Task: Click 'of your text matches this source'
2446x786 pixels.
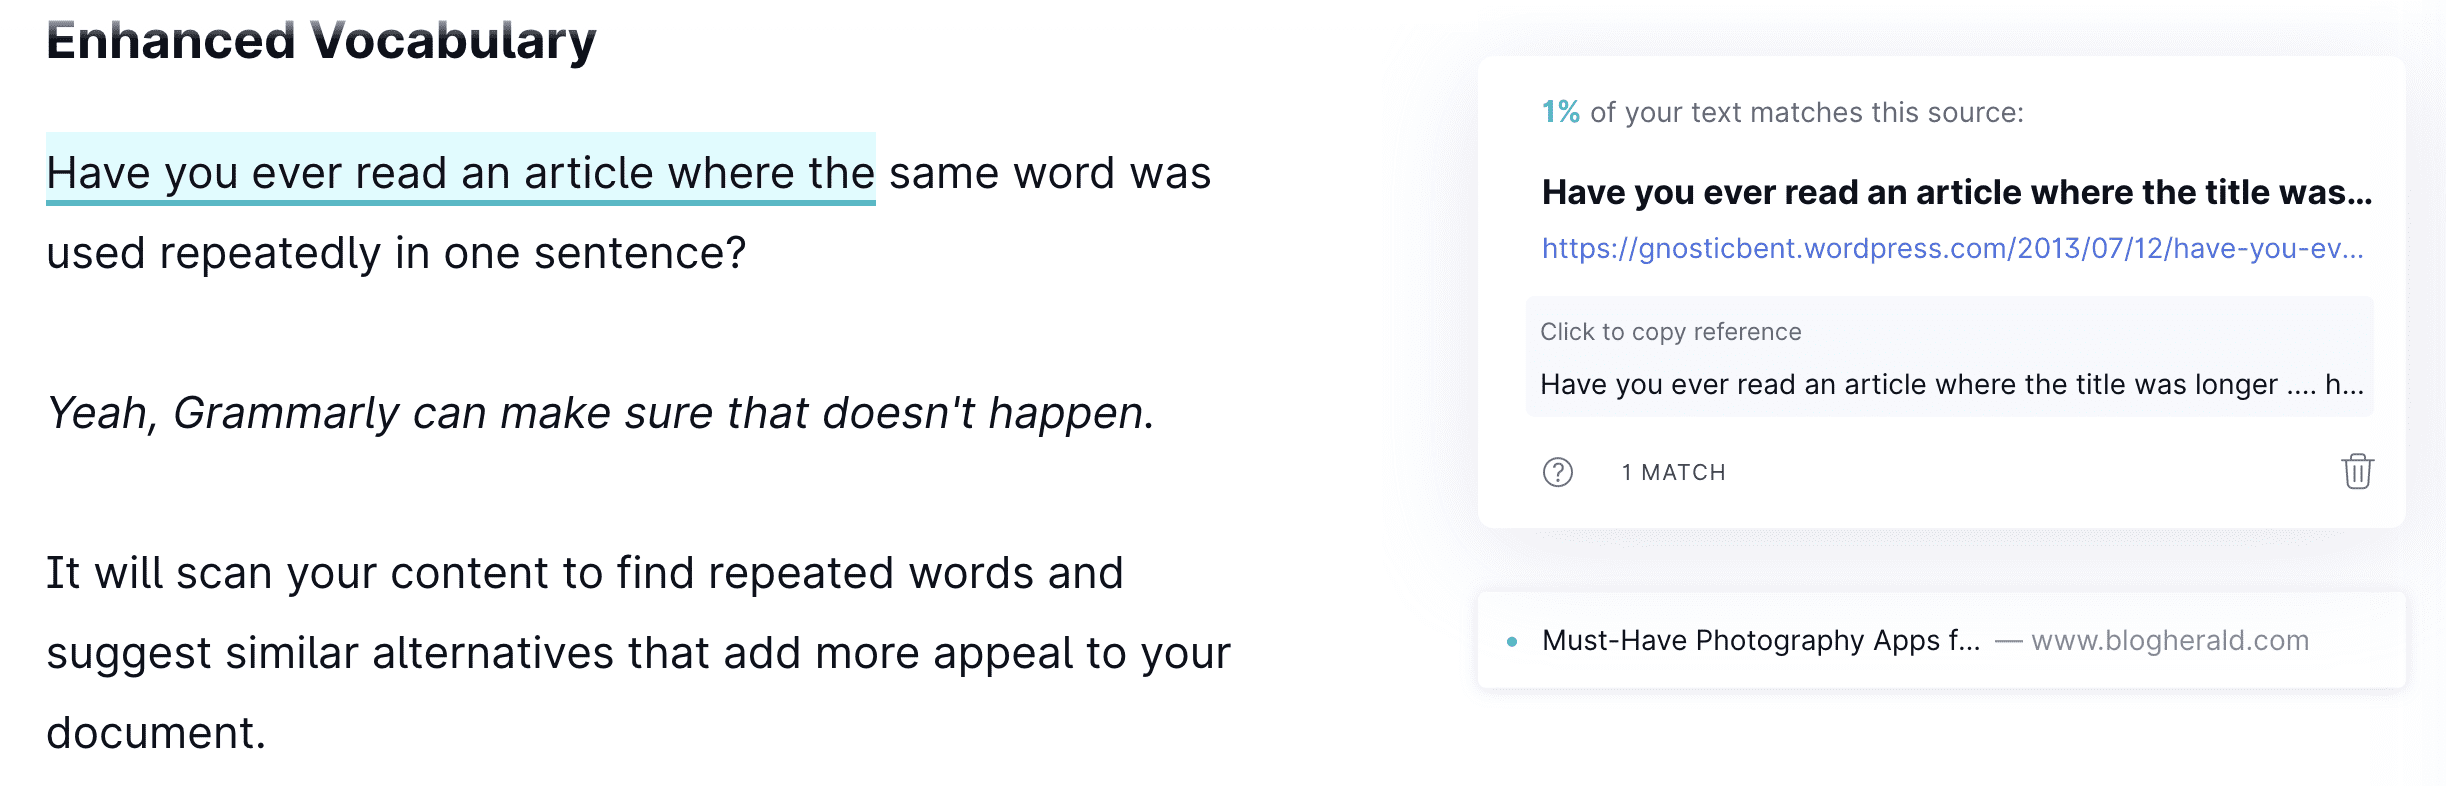Action: pyautogui.click(x=1806, y=112)
